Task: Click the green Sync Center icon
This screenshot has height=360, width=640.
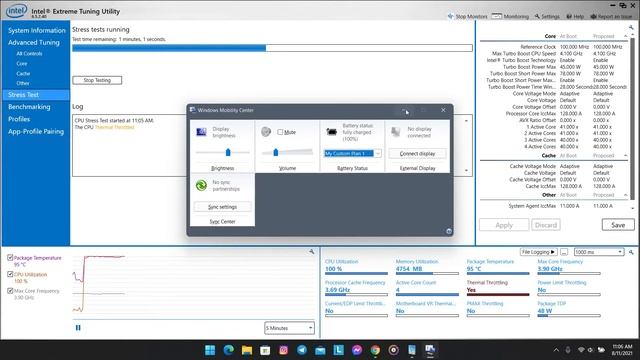Action: coord(201,185)
